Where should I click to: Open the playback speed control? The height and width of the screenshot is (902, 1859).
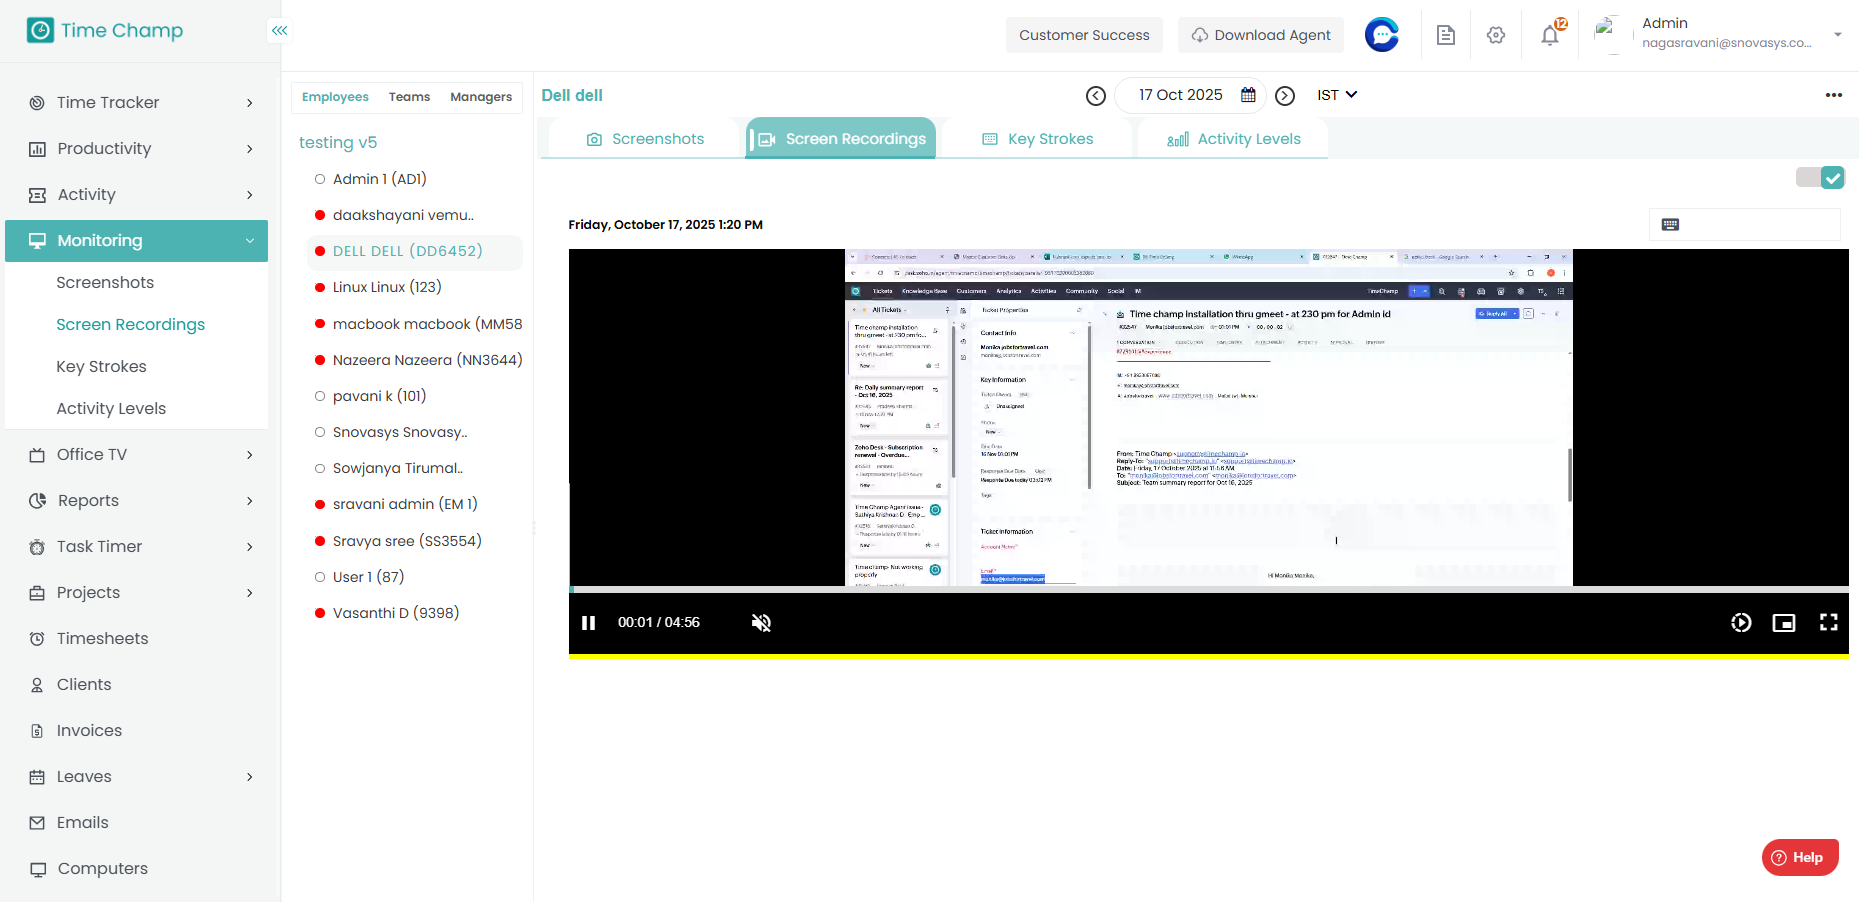1740,623
